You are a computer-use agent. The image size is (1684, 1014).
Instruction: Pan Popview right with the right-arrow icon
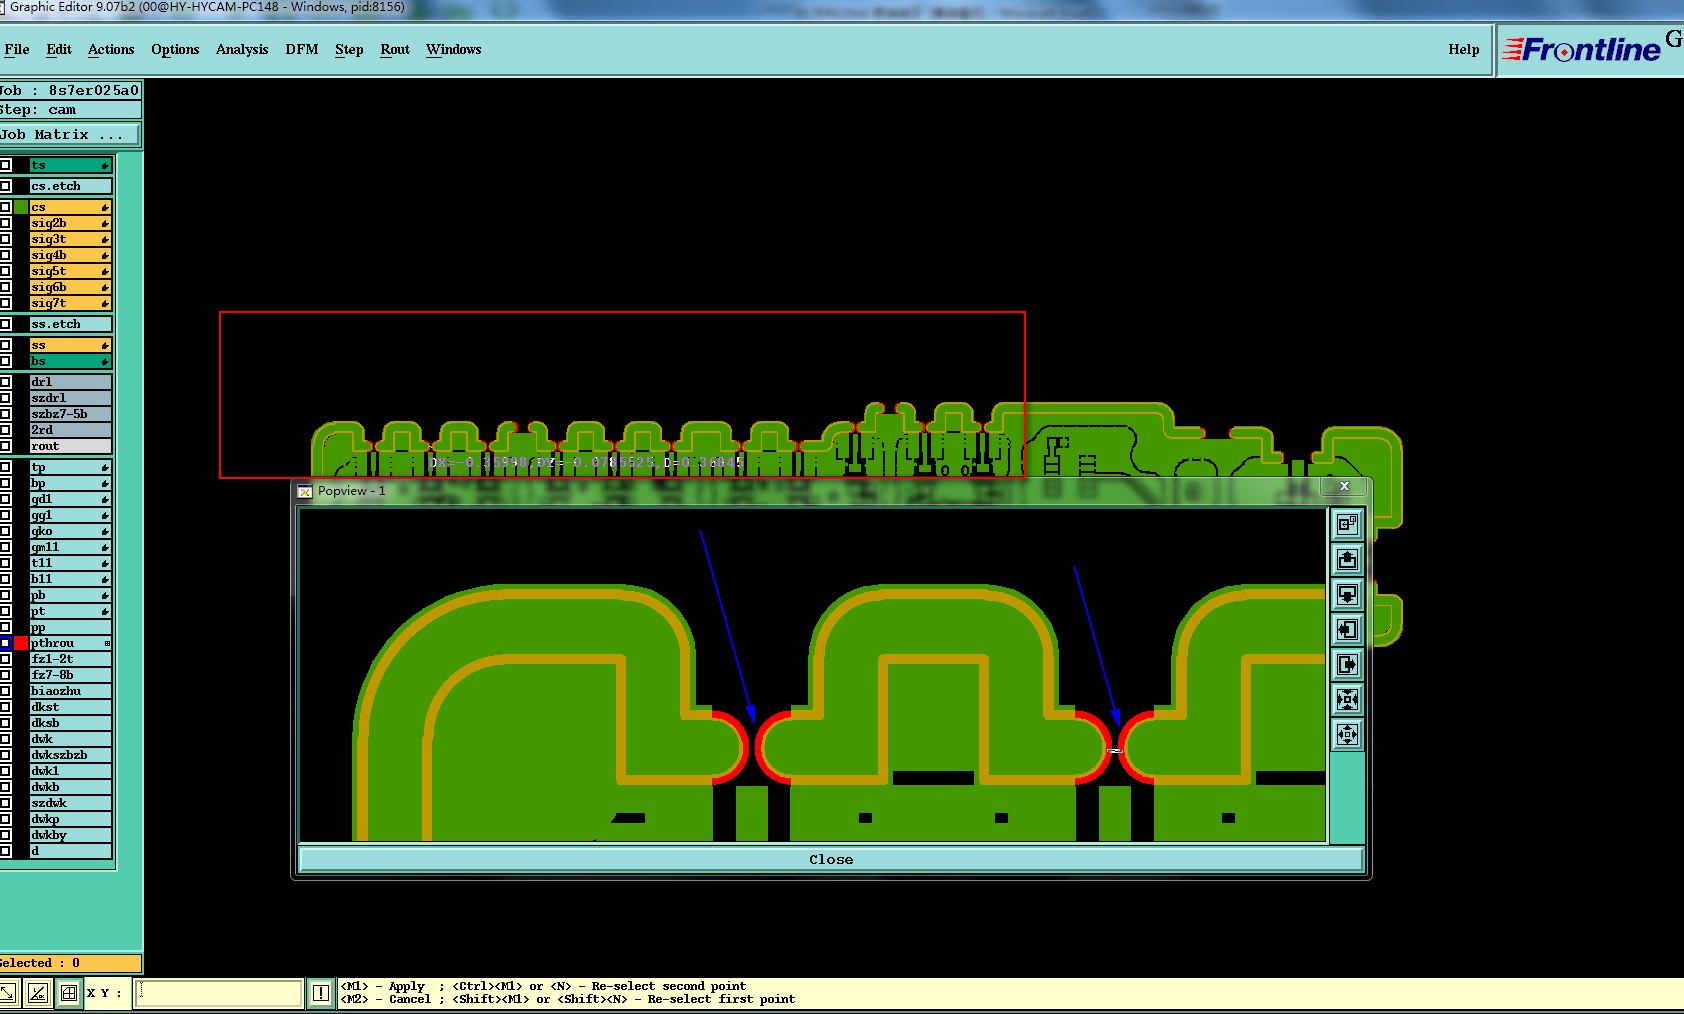pyautogui.click(x=1347, y=664)
